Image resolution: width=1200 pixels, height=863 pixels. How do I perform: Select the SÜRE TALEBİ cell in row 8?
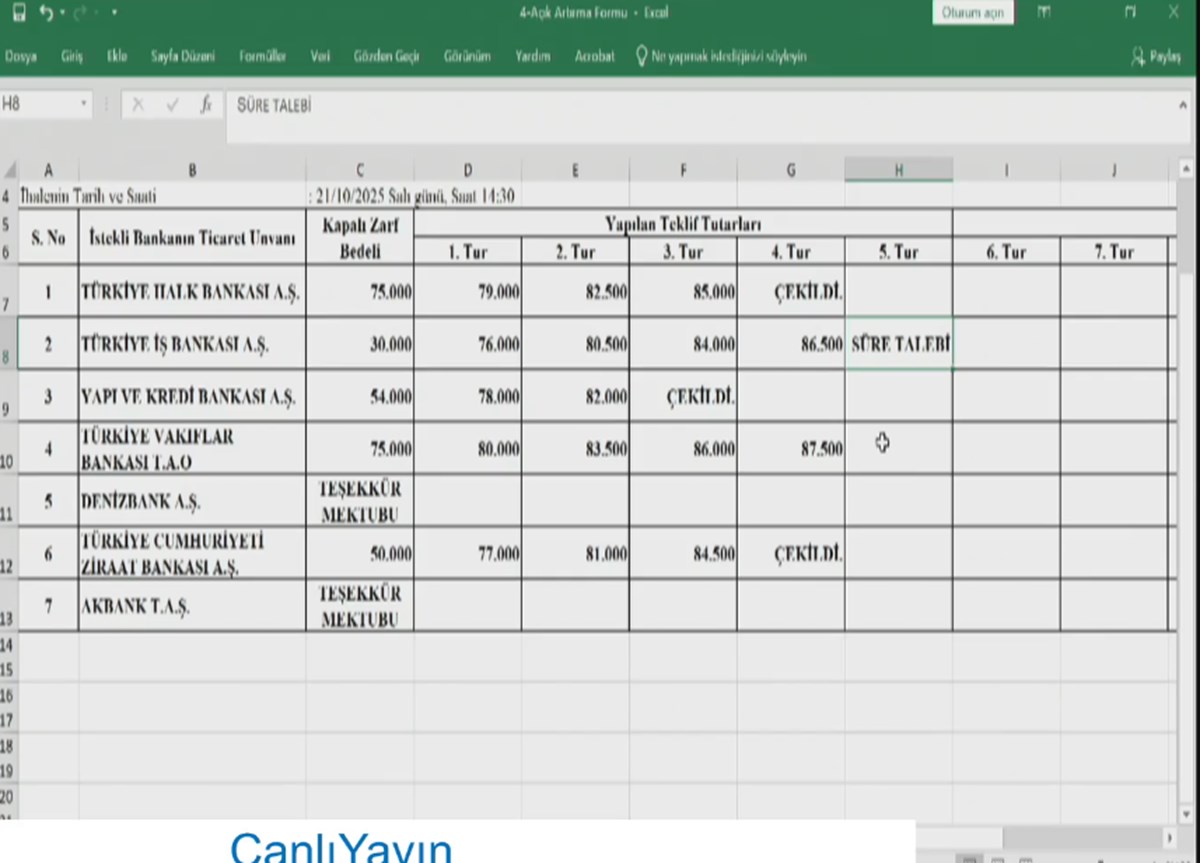point(898,345)
